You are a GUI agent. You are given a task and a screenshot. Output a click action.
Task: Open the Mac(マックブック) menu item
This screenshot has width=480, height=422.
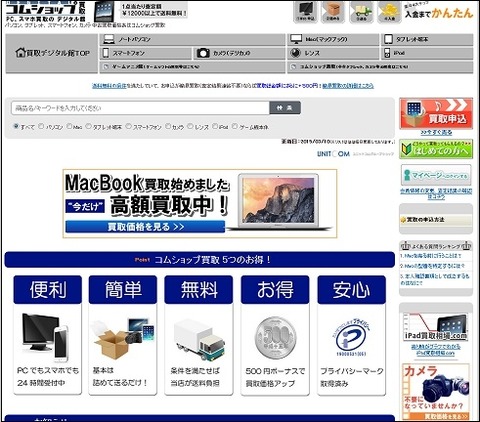point(333,39)
